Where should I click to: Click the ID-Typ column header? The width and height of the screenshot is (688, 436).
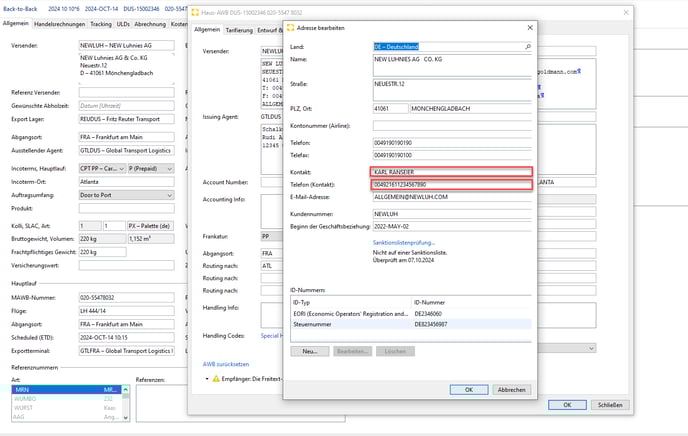coord(351,302)
